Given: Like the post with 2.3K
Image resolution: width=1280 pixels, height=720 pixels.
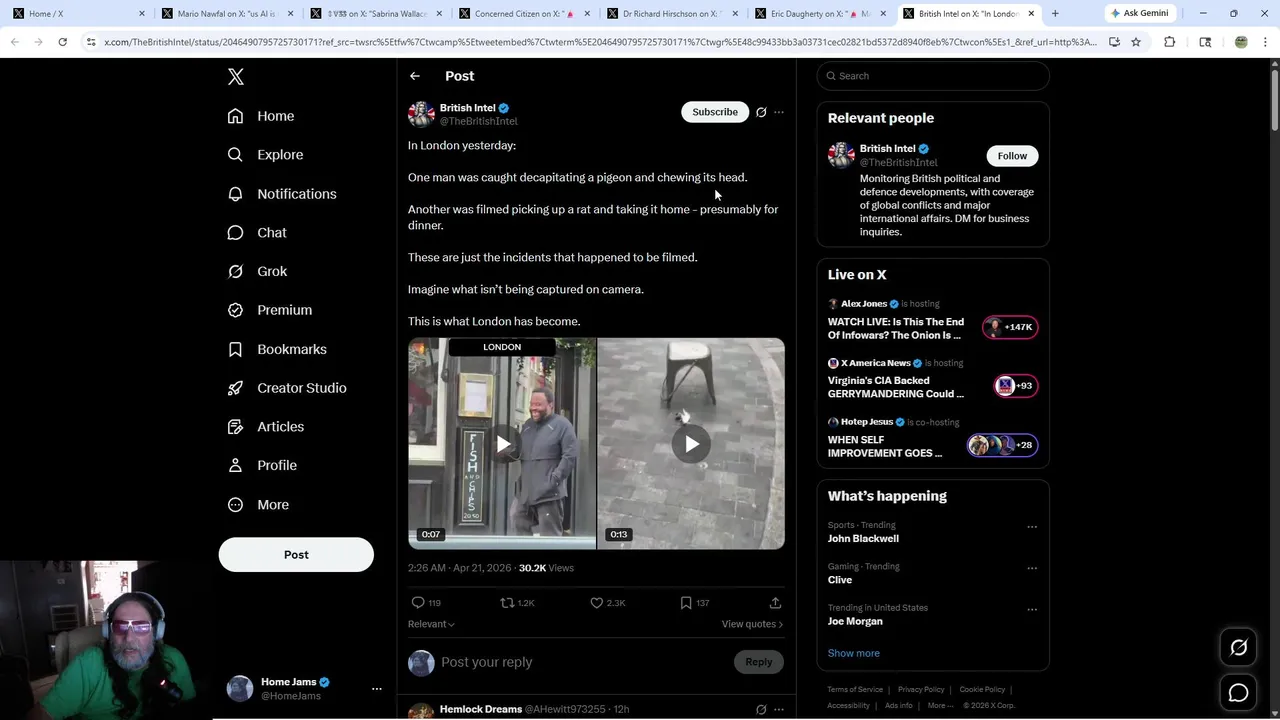Looking at the screenshot, I should point(607,603).
